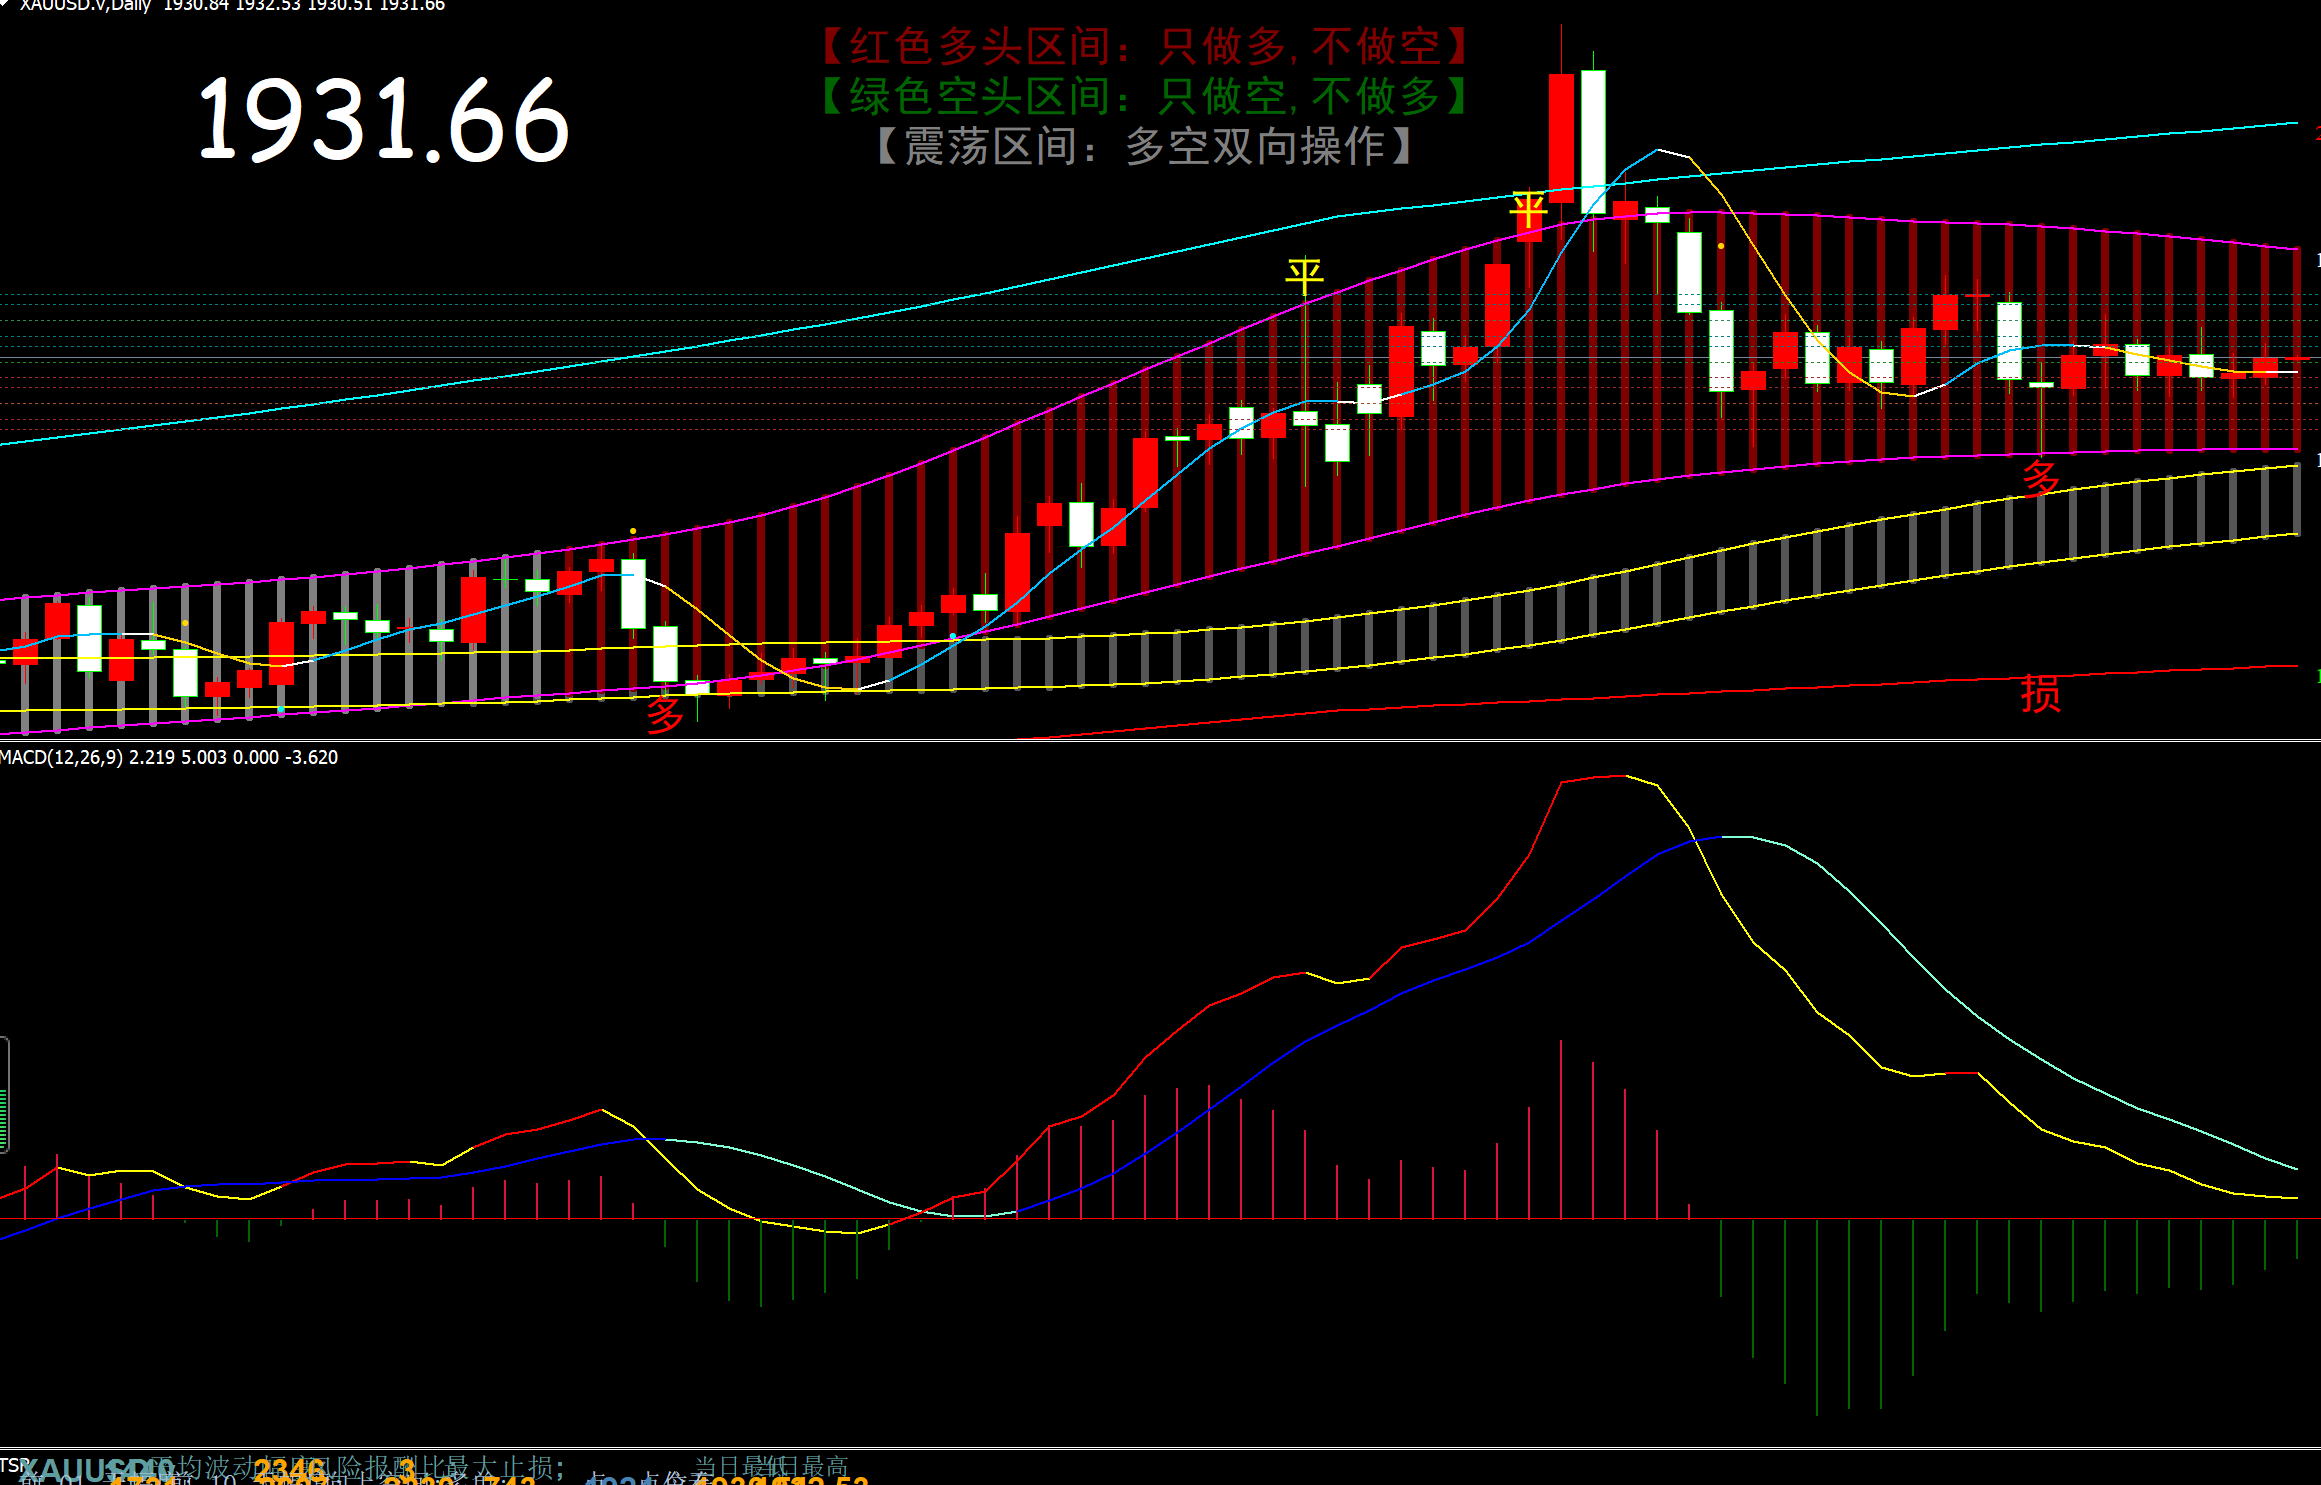
Task: Click the tallest red MACD histogram bar
Action: click(1560, 1130)
